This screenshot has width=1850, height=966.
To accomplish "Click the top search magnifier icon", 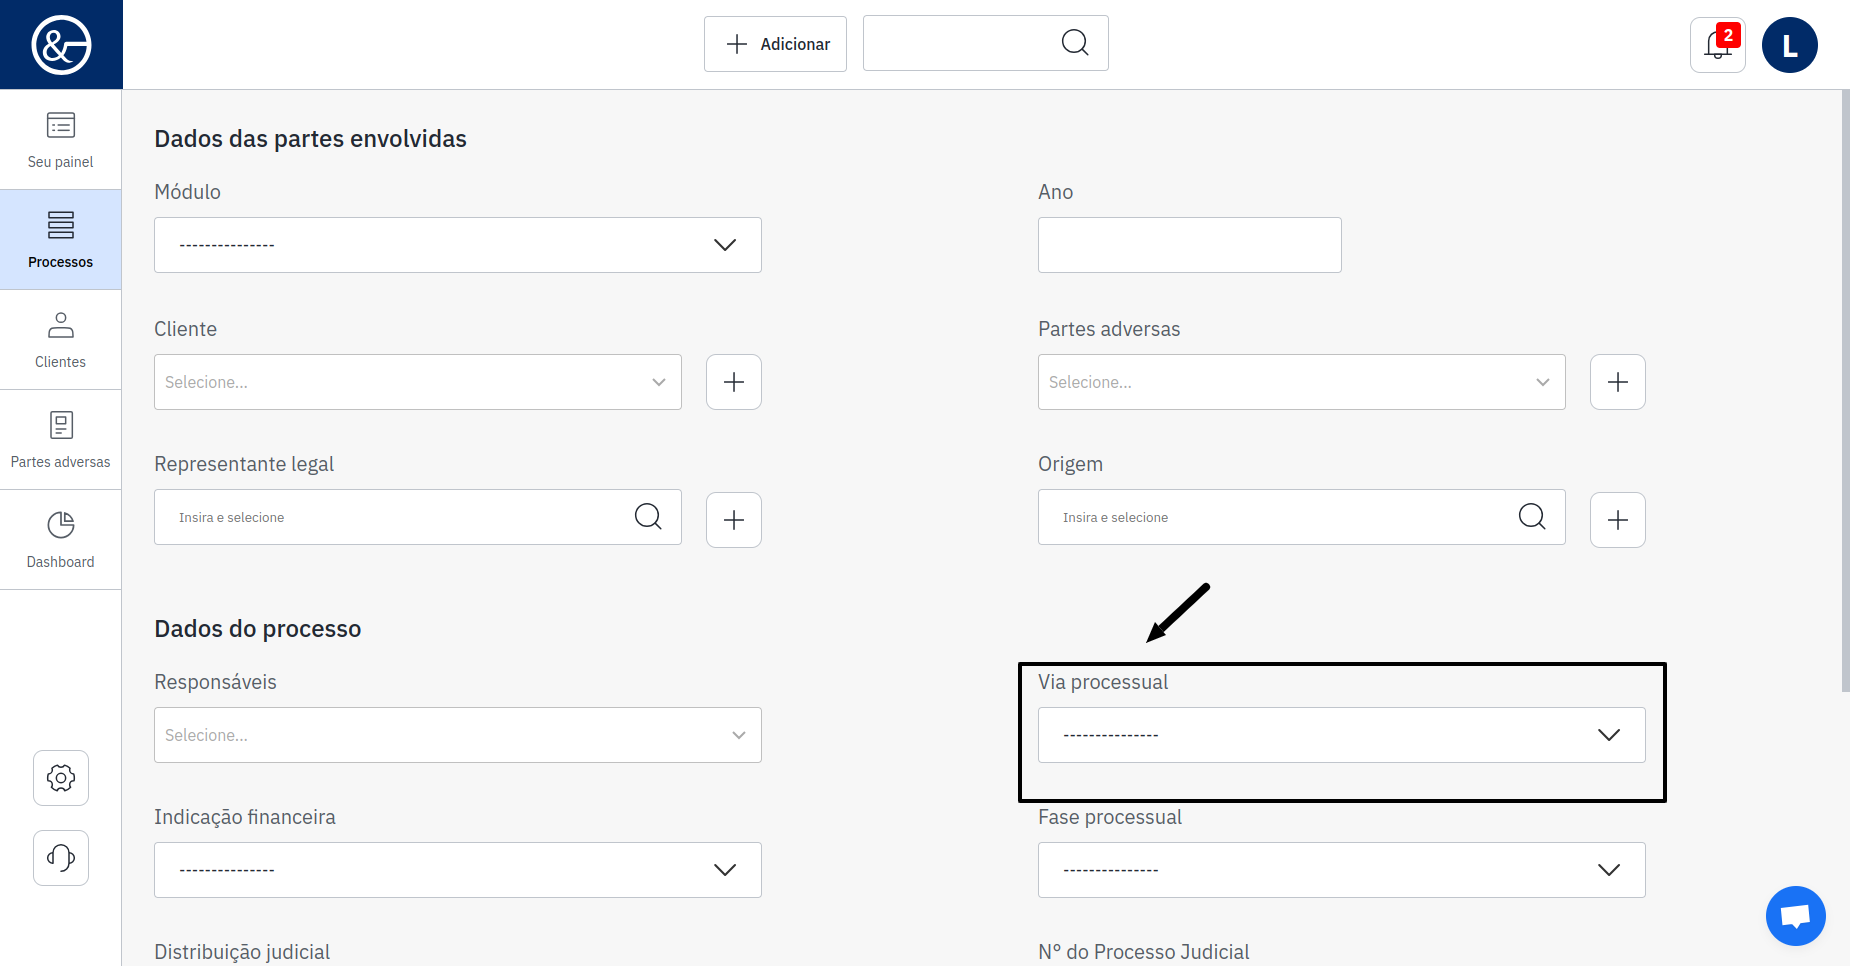I will pyautogui.click(x=1075, y=43).
